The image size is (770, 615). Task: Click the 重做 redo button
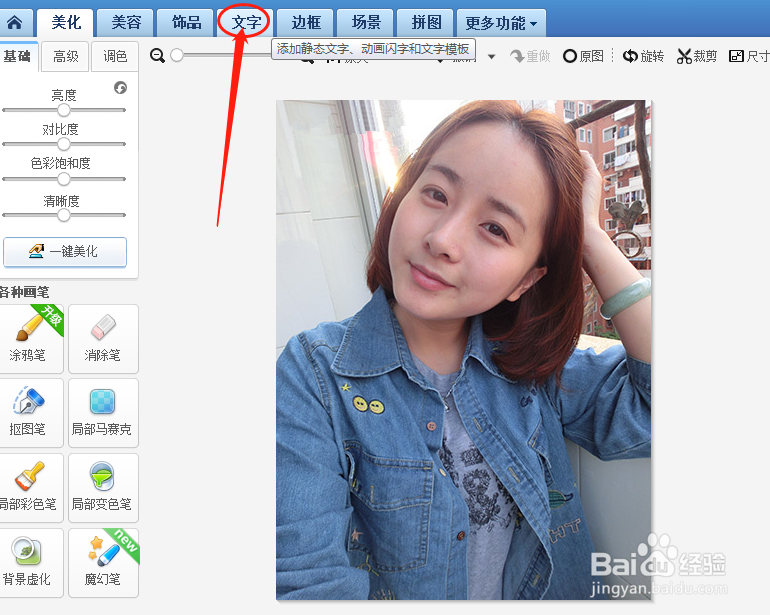[530, 56]
